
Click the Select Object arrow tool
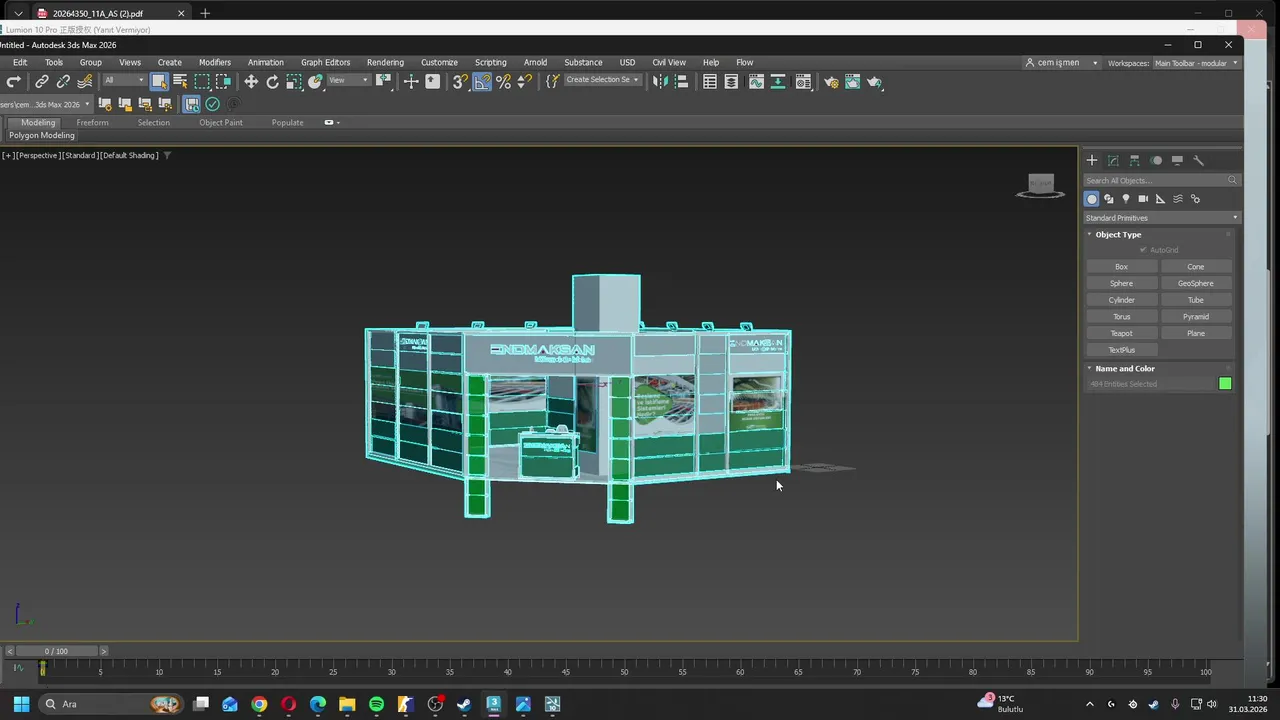pos(159,82)
